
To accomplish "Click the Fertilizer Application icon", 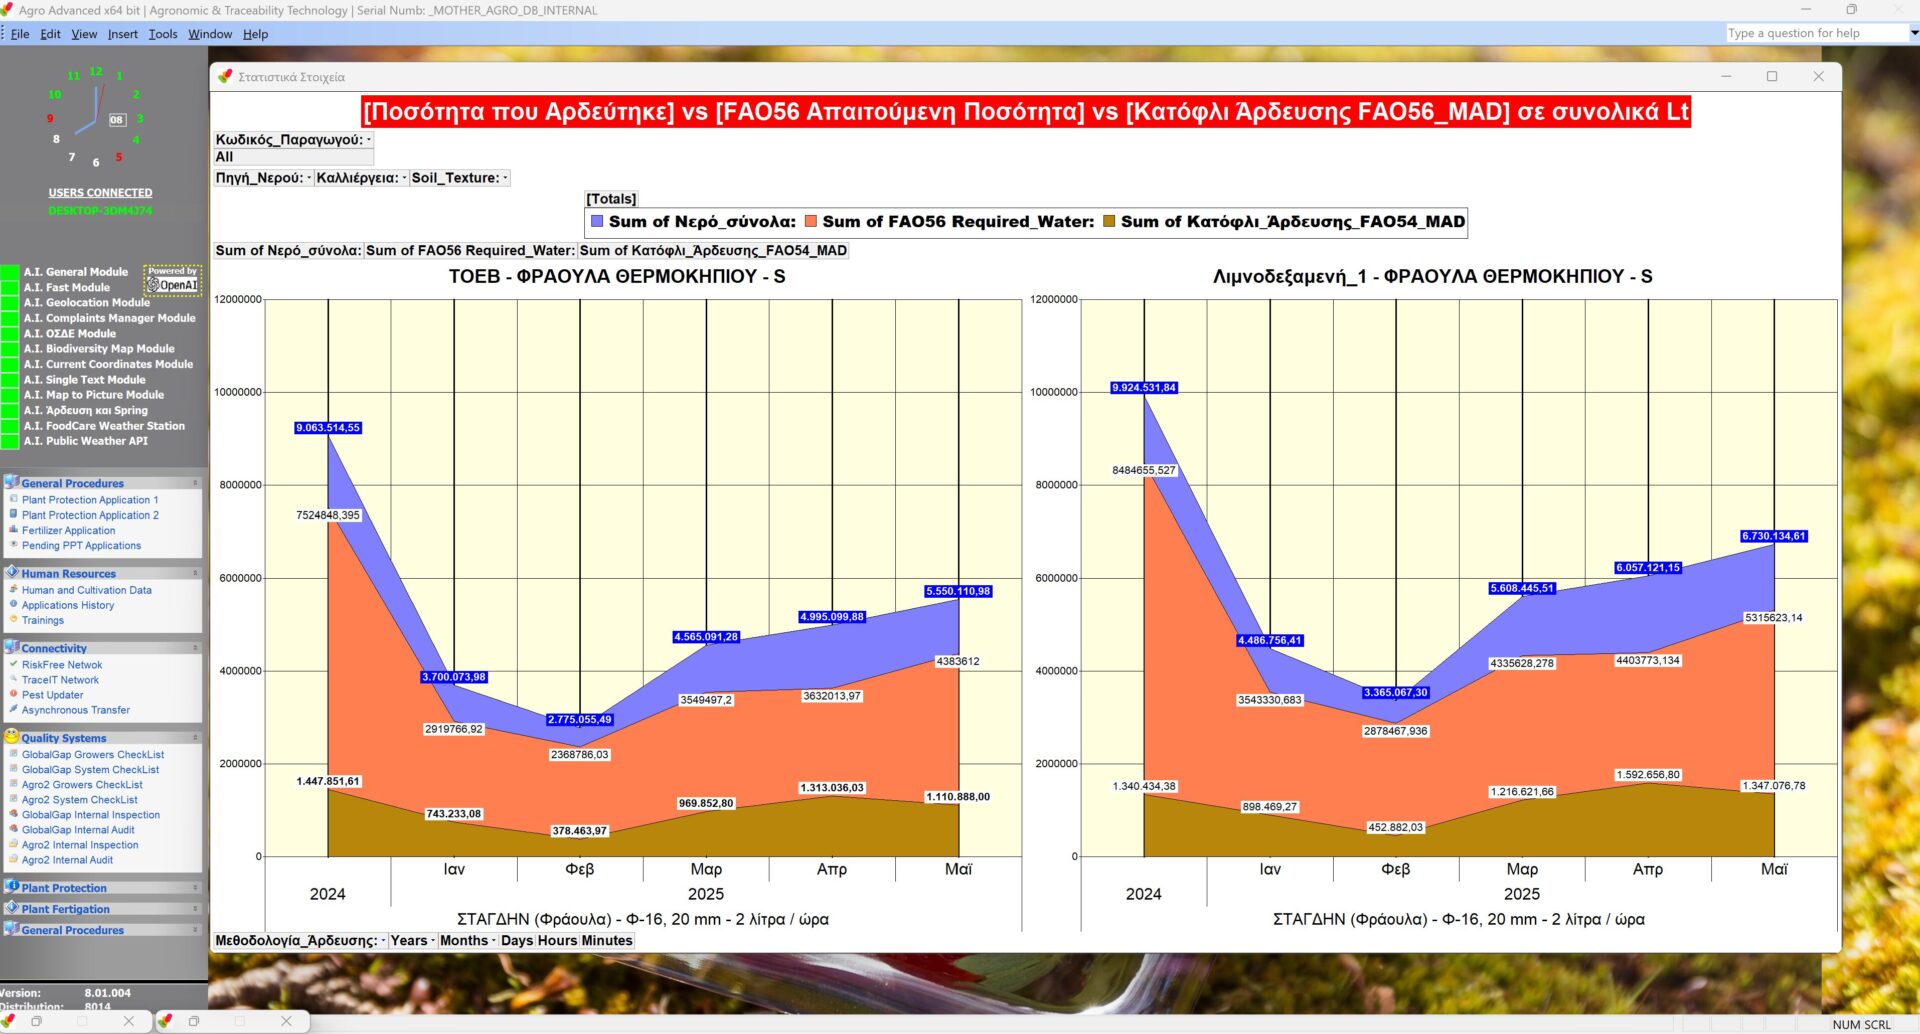I will tap(14, 530).
